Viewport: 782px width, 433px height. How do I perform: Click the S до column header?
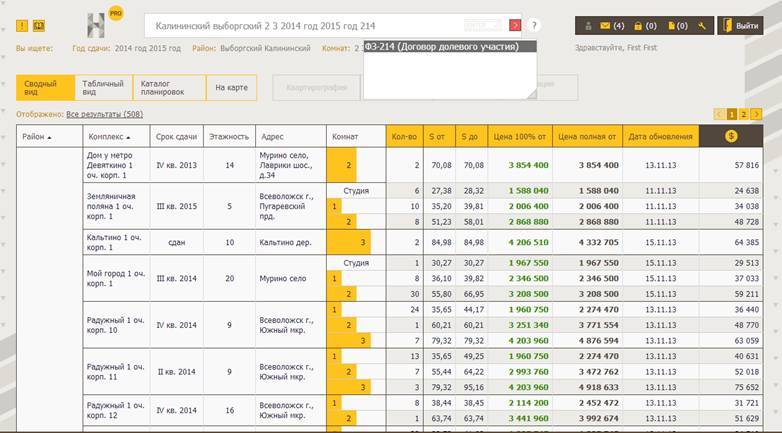471,136
